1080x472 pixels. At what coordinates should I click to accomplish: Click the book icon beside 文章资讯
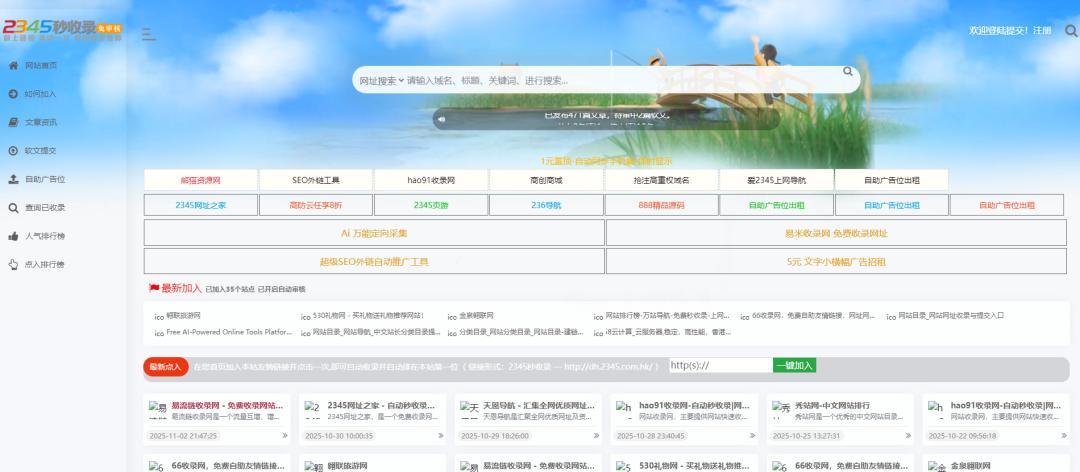click(13, 122)
